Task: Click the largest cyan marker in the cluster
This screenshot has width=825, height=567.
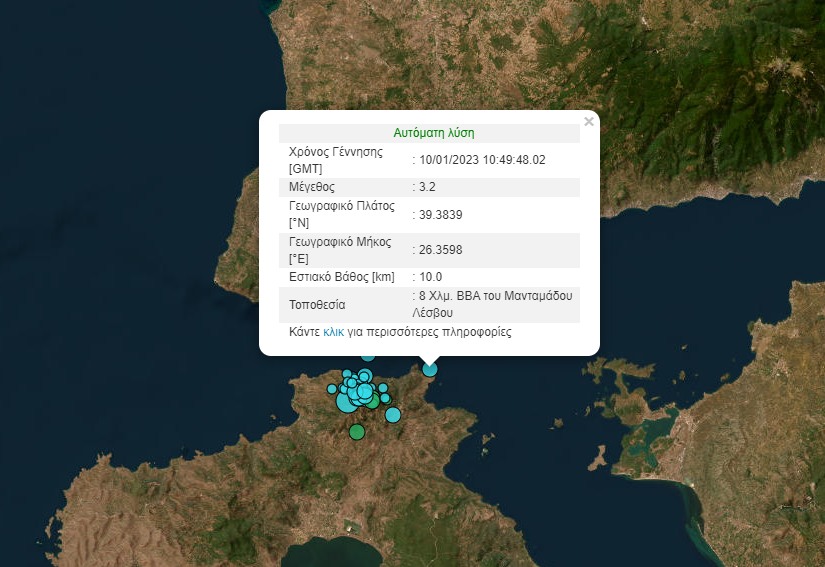Action: [345, 402]
